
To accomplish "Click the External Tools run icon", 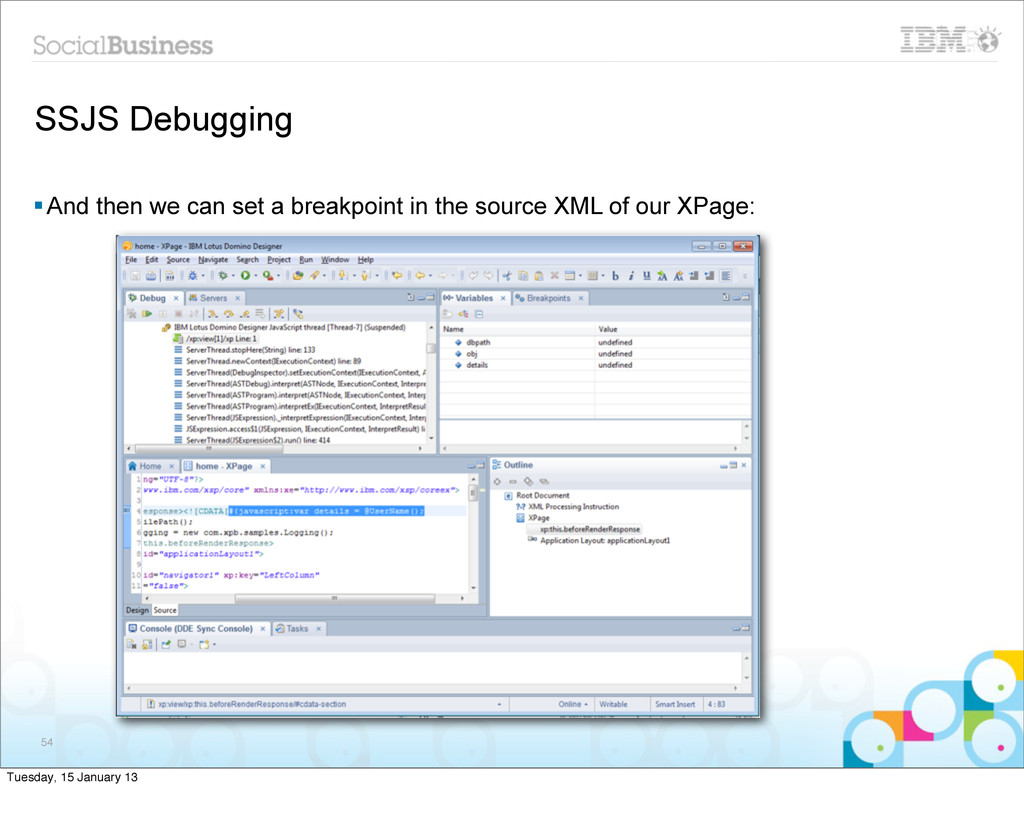I will click(267, 276).
